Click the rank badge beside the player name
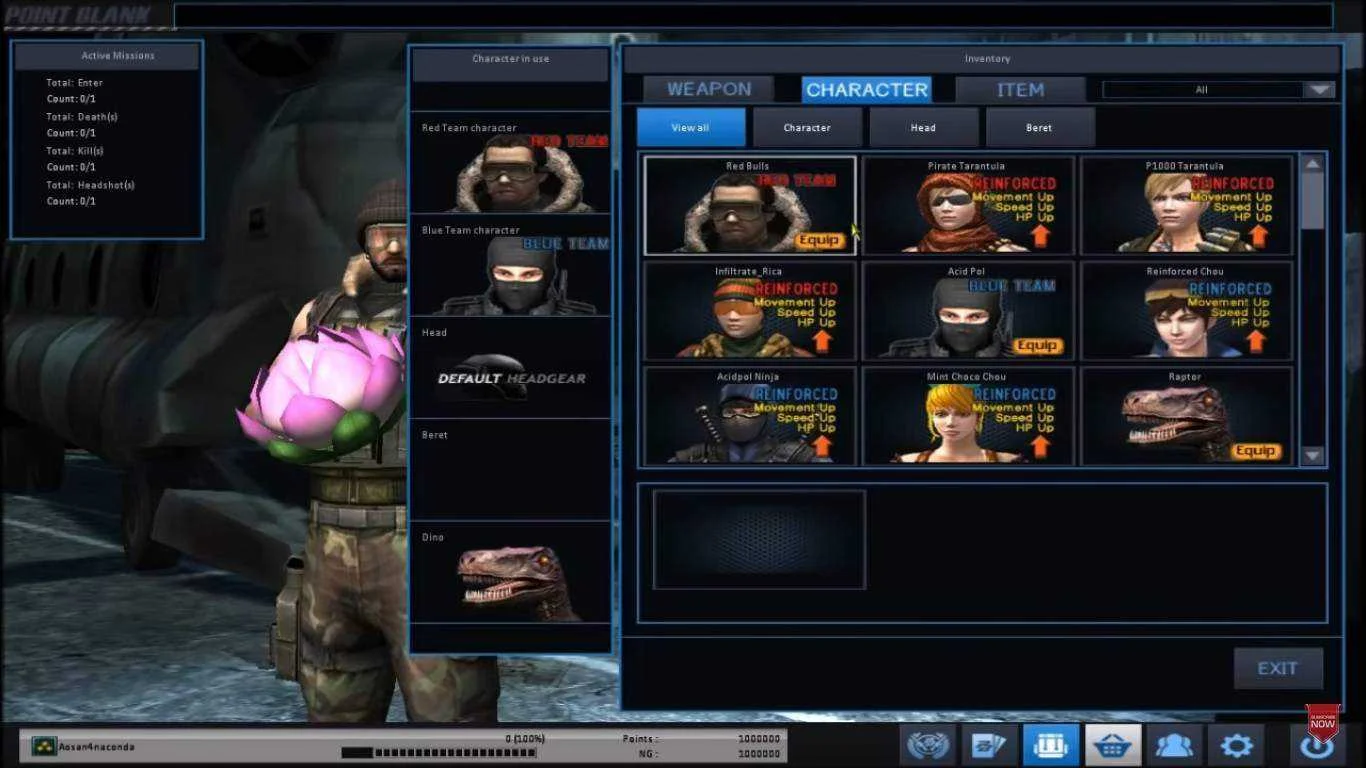Image resolution: width=1366 pixels, height=768 pixels. click(43, 746)
